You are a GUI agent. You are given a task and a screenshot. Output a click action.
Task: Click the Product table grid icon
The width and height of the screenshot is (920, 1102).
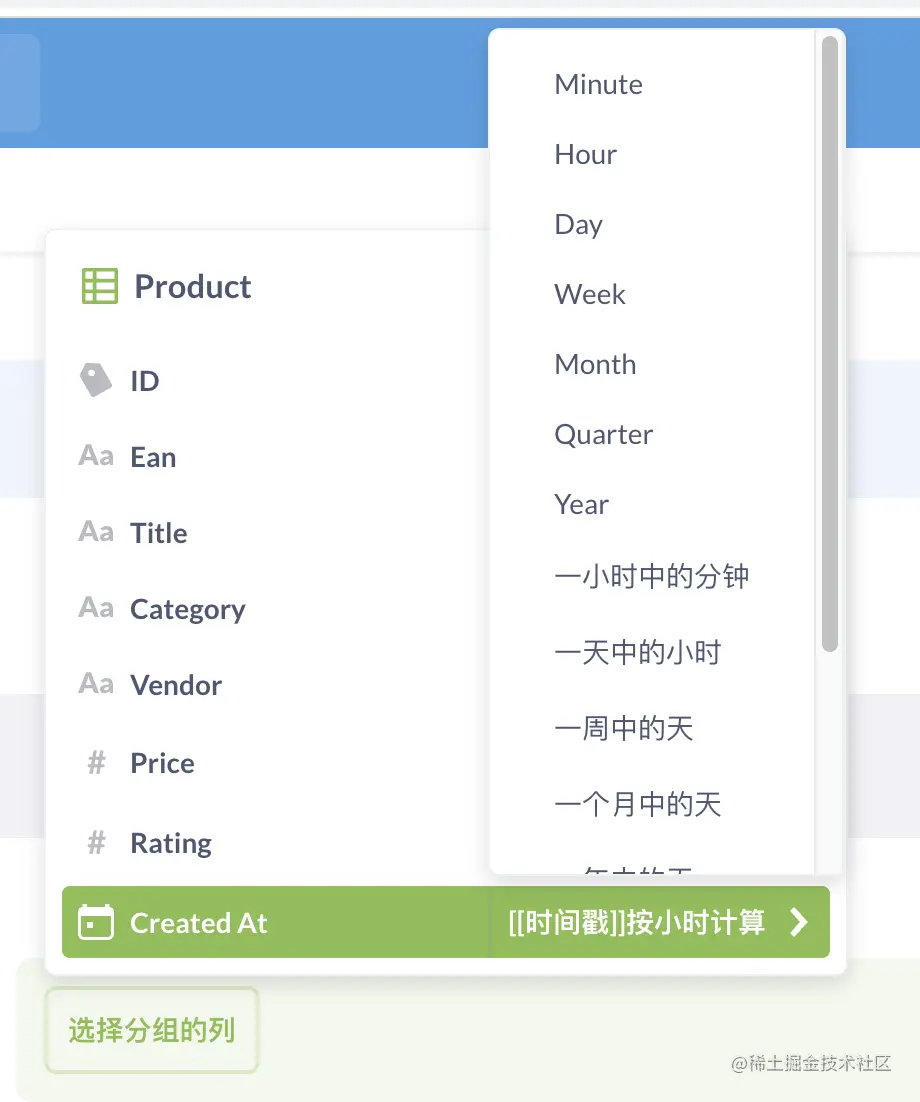99,286
